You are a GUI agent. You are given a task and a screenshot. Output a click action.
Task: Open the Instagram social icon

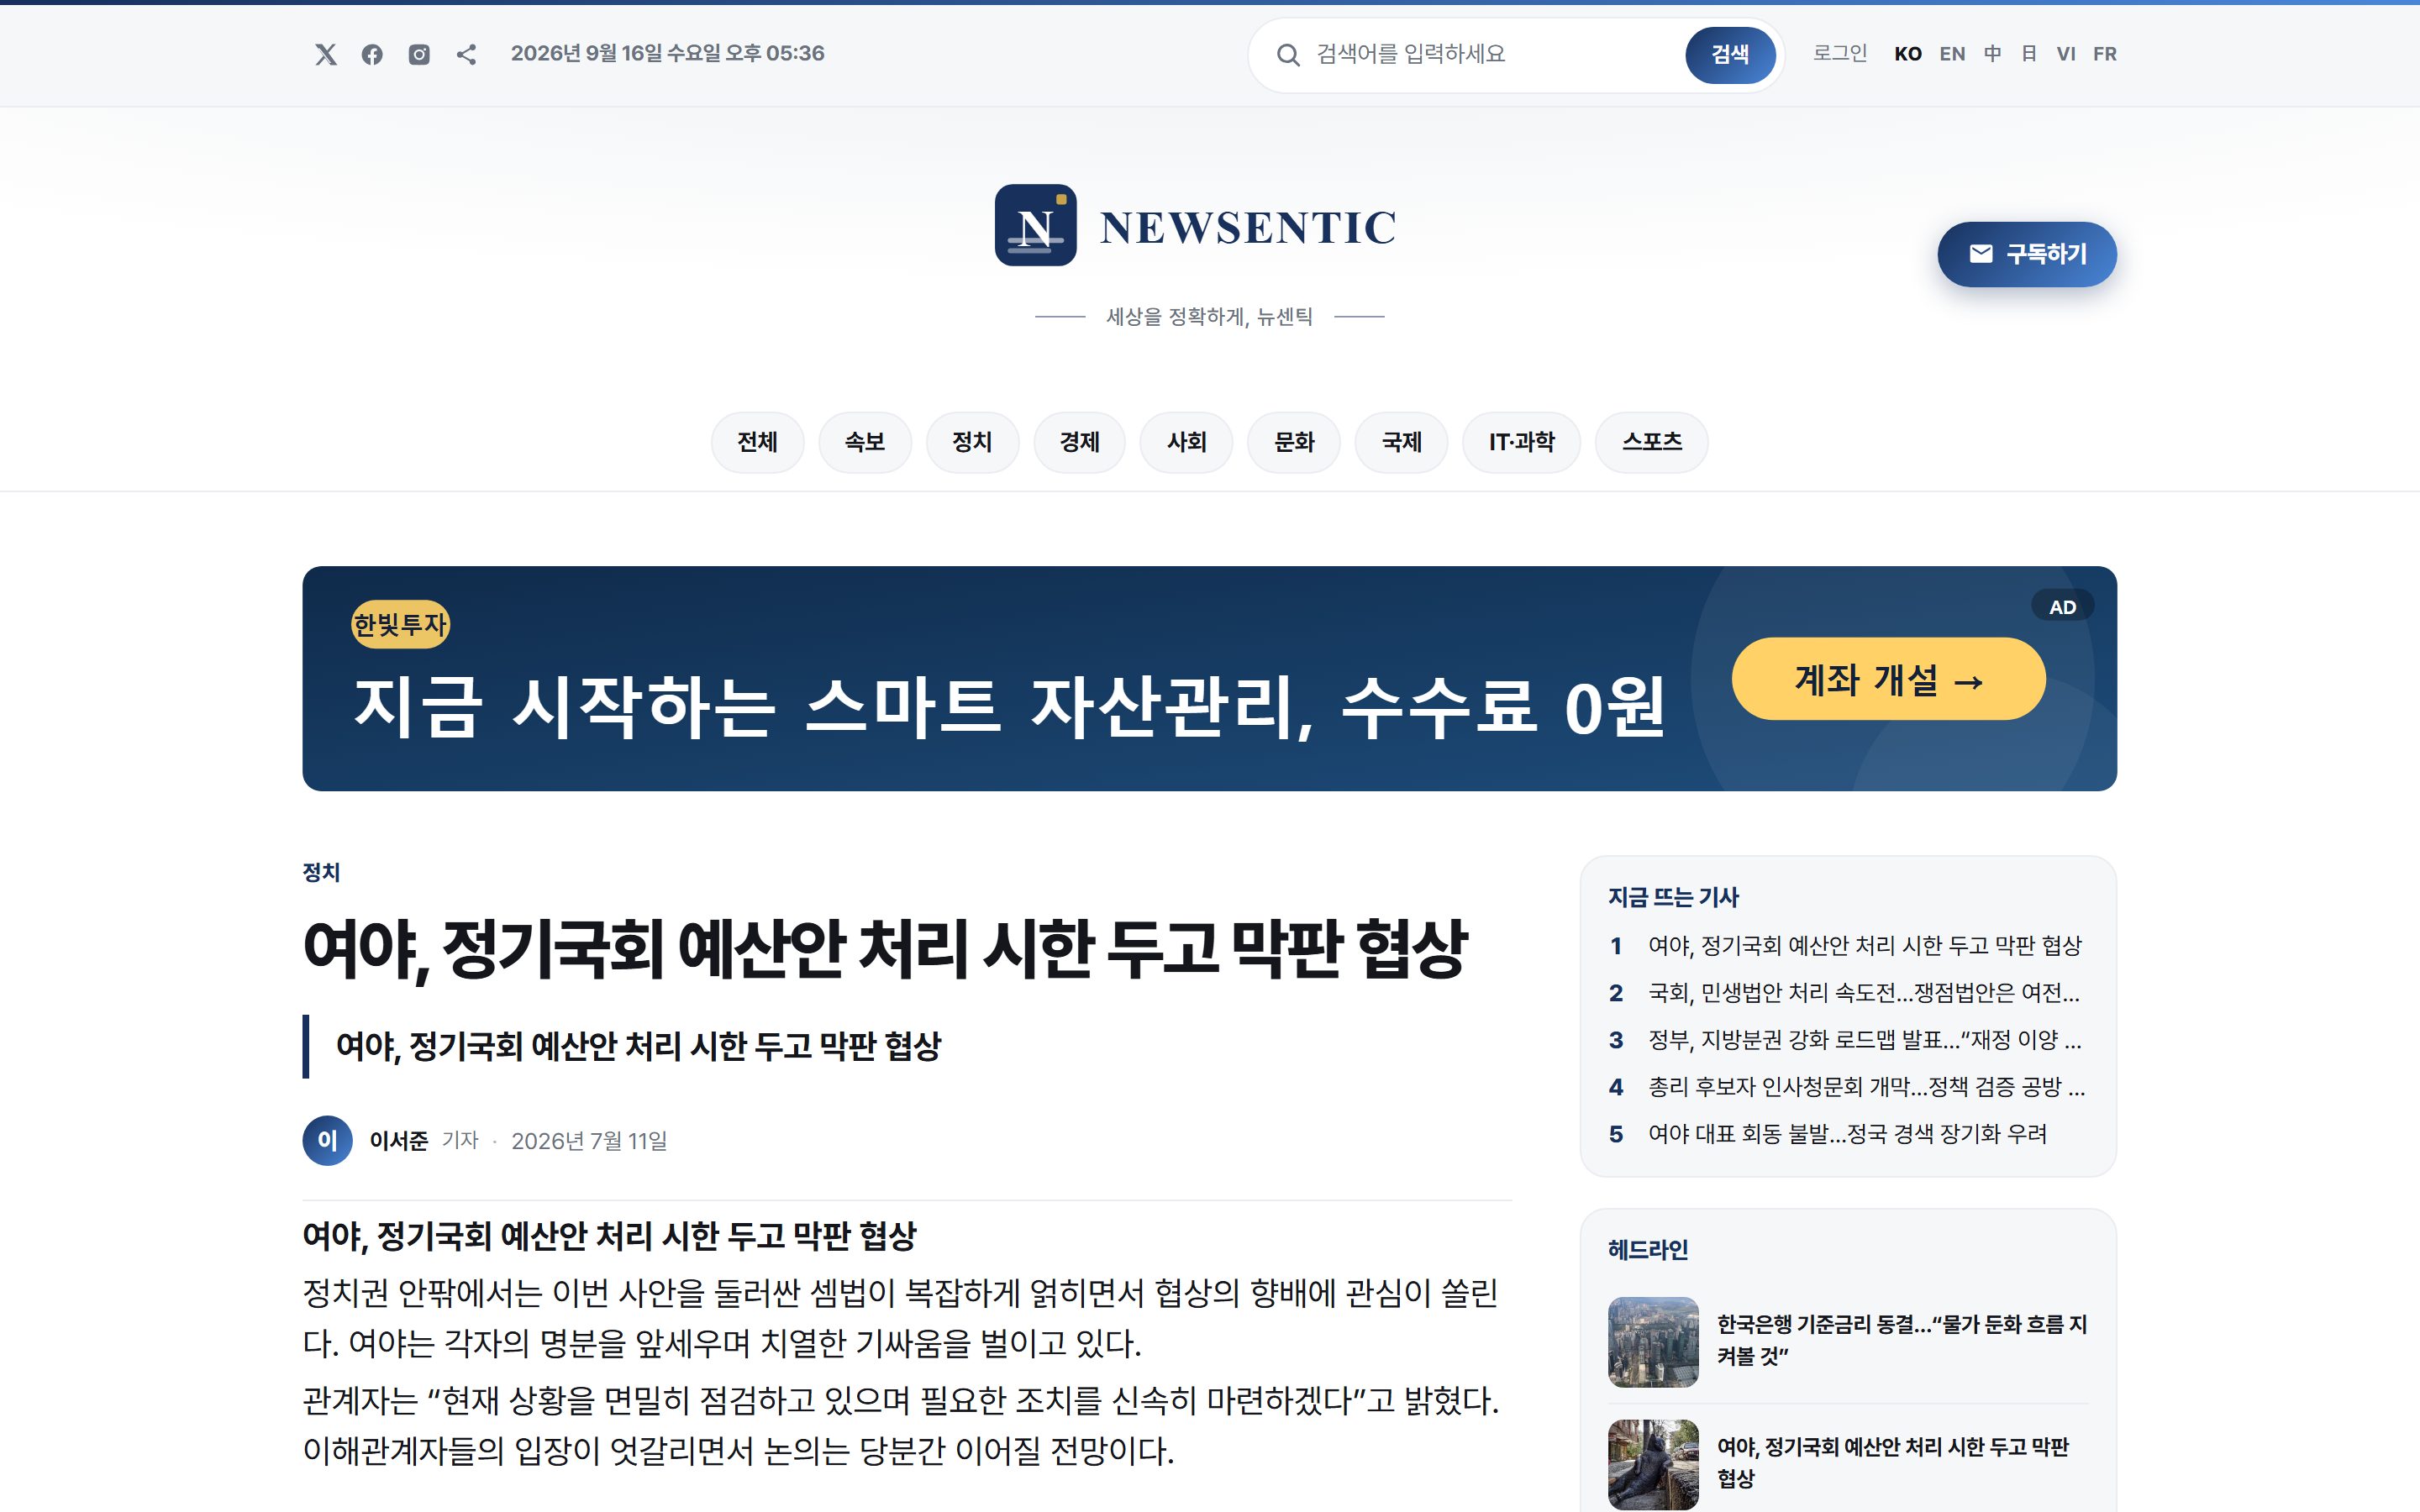419,54
